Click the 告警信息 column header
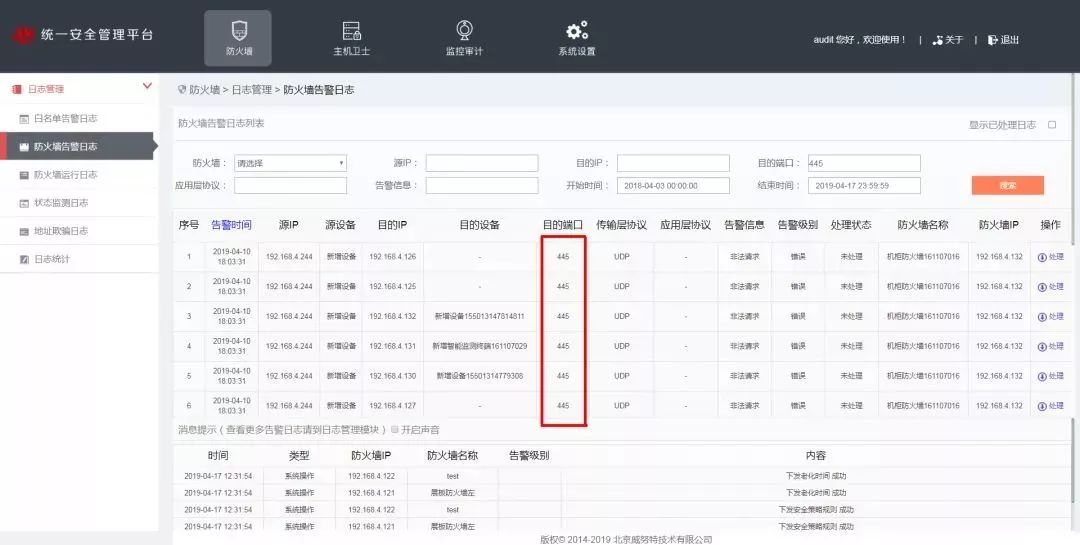 (744, 225)
